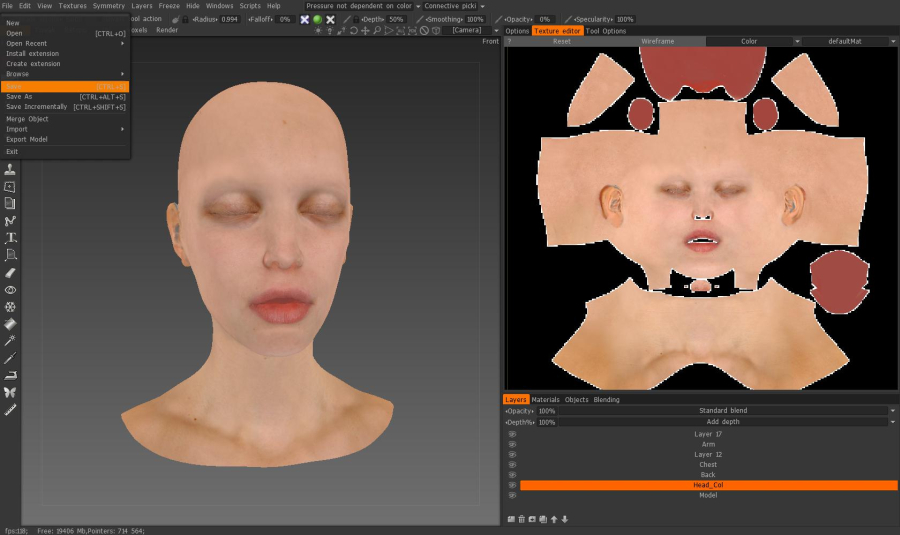This screenshot has height=535, width=900.
Task: Click the ruler measure tool
Action: [11, 409]
